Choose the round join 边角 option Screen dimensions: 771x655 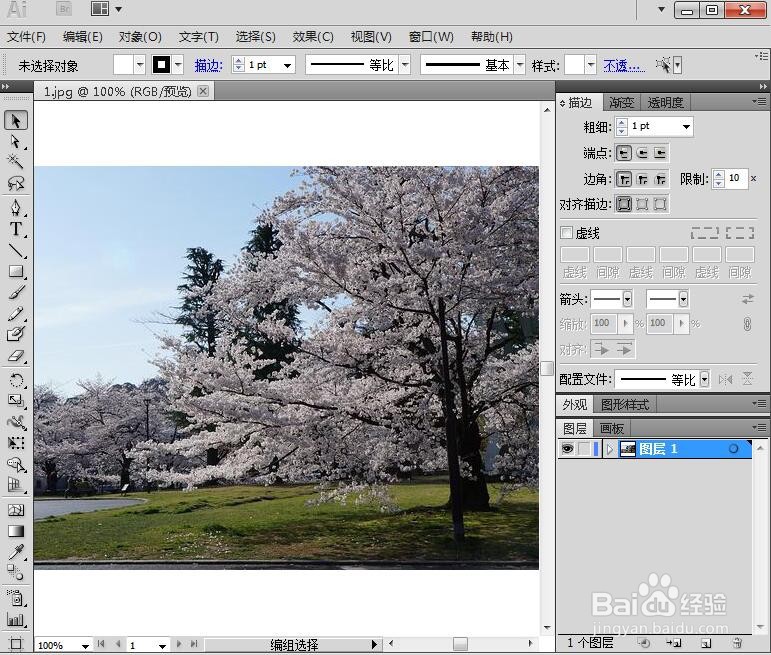tap(642, 179)
